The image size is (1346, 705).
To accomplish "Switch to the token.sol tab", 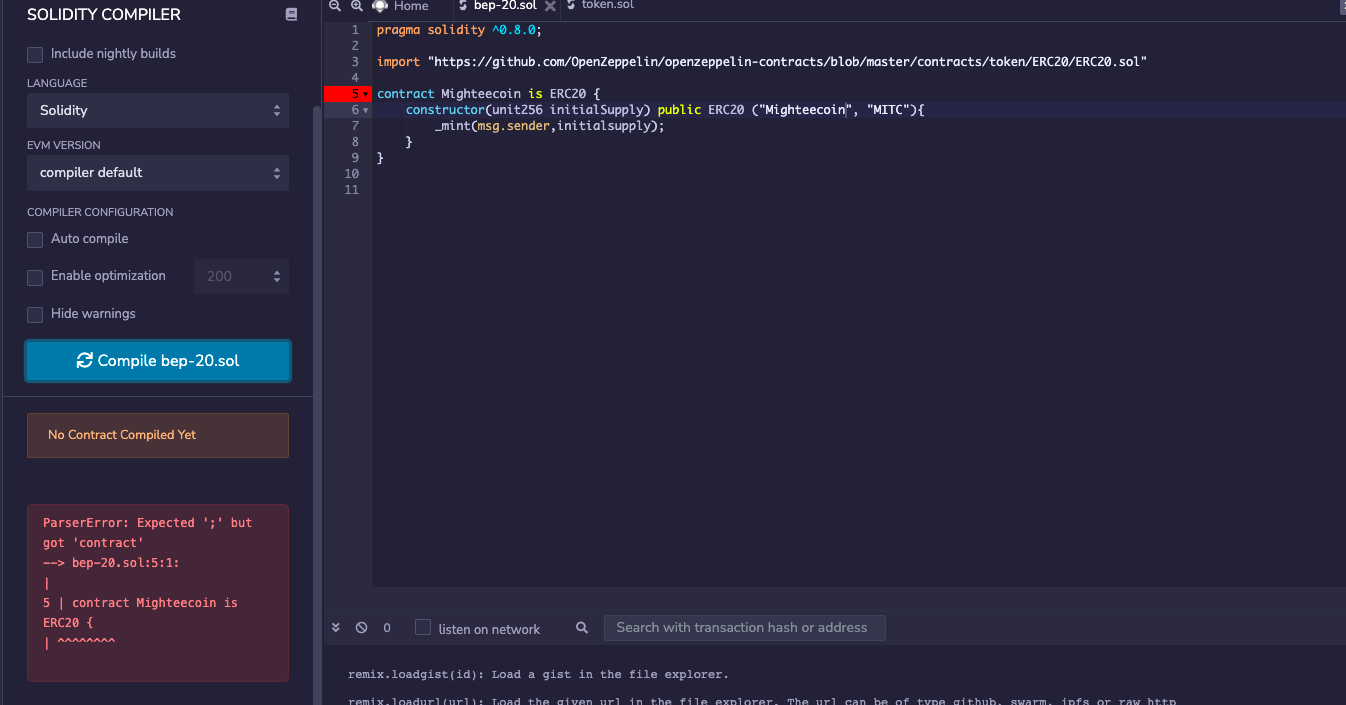I will [607, 5].
